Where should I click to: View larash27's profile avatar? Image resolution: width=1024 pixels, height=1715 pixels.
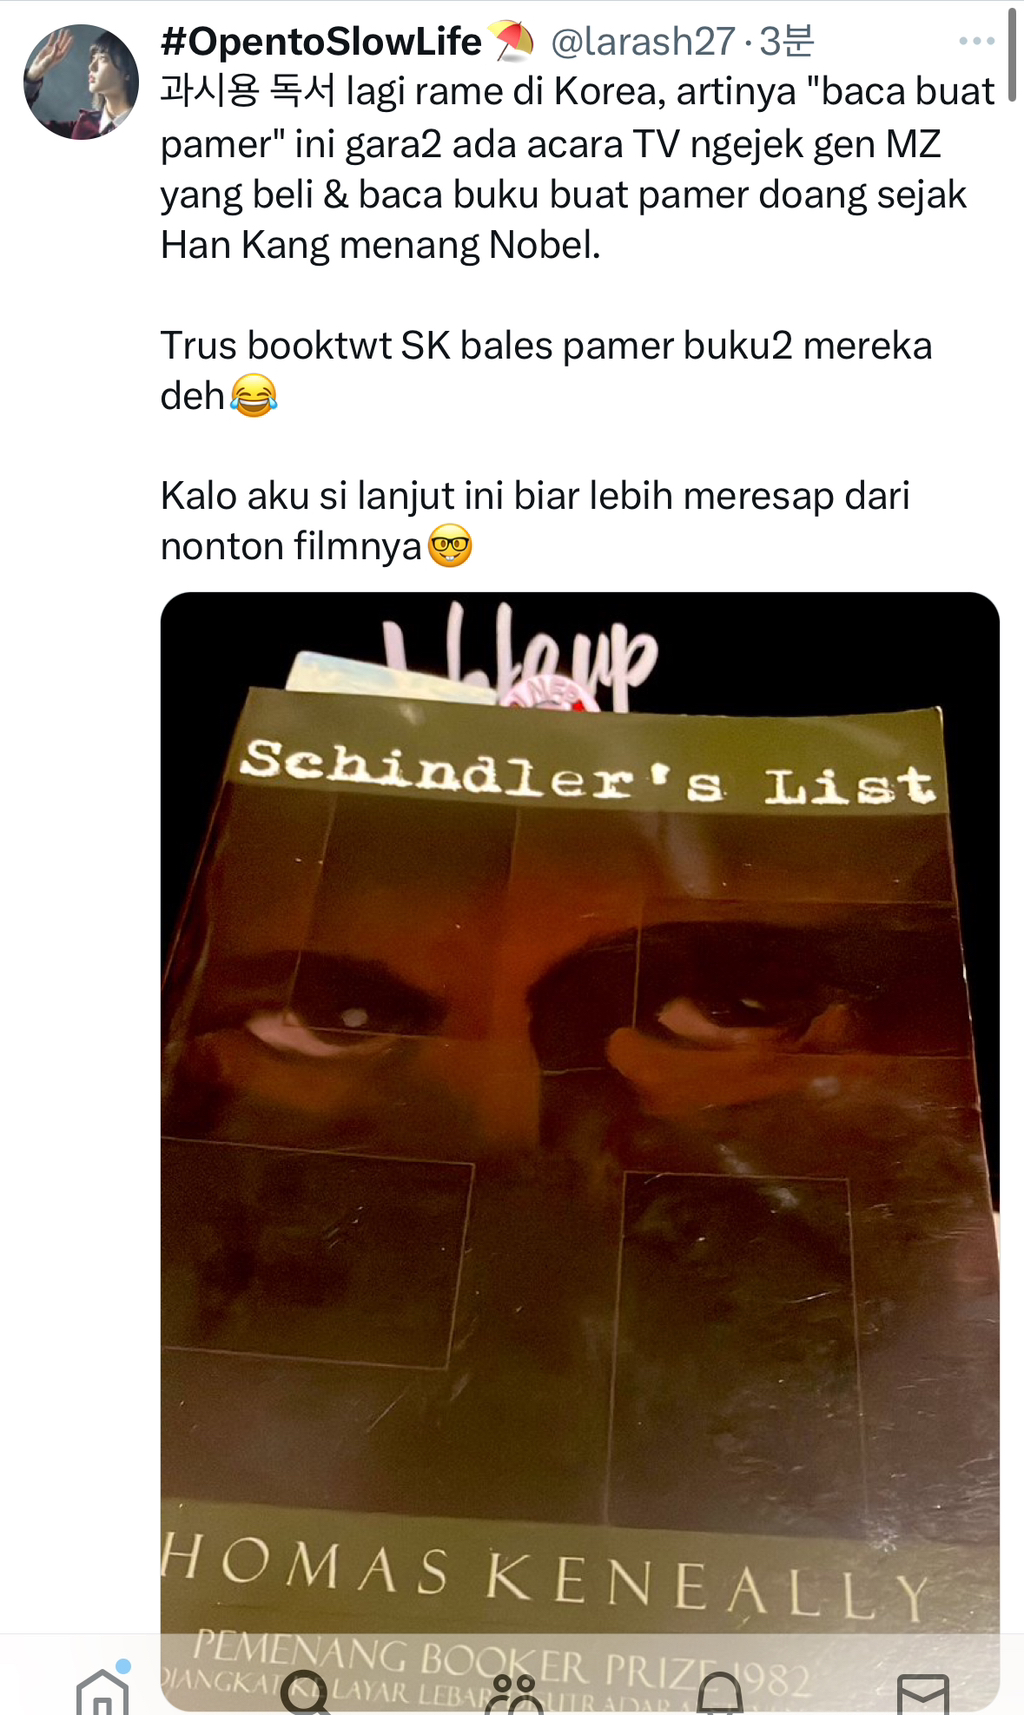(x=81, y=81)
